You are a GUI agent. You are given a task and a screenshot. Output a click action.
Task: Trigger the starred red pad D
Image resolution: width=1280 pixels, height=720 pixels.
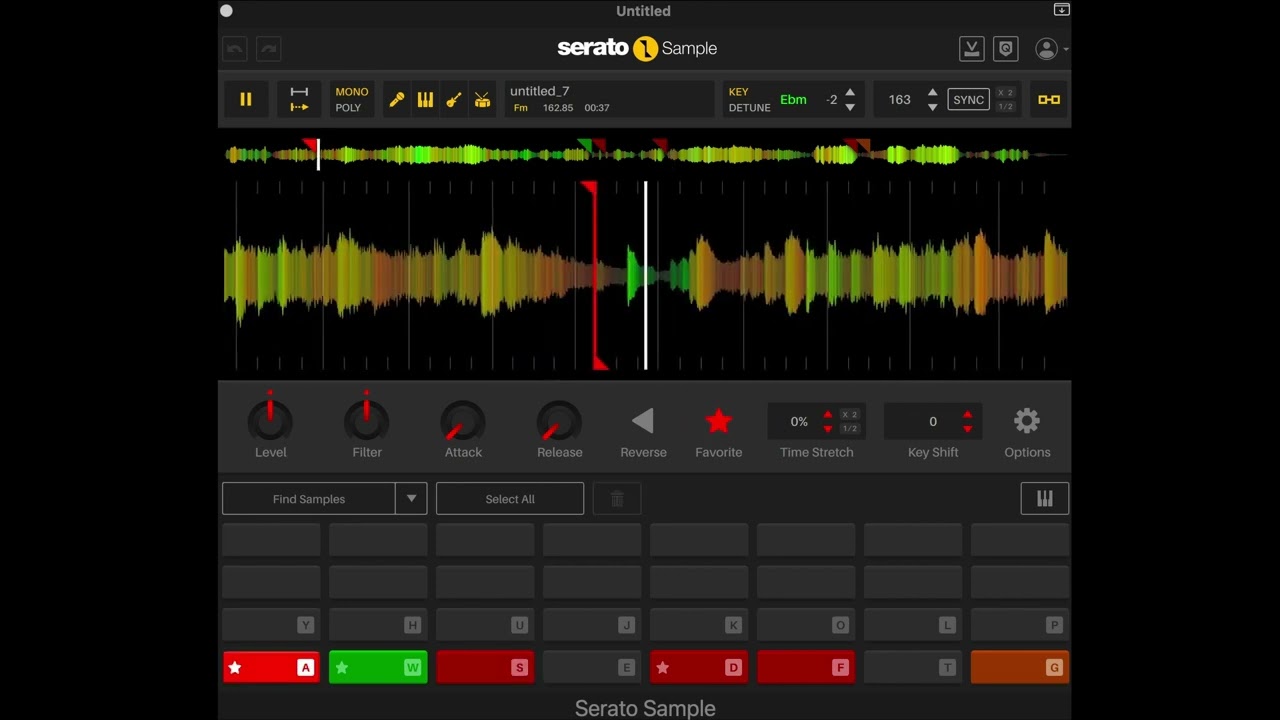(699, 667)
